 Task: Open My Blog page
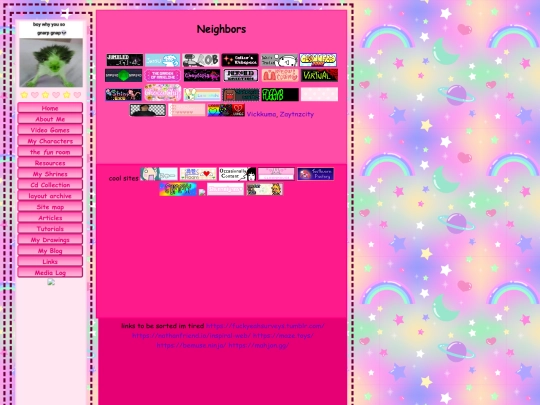(50, 251)
